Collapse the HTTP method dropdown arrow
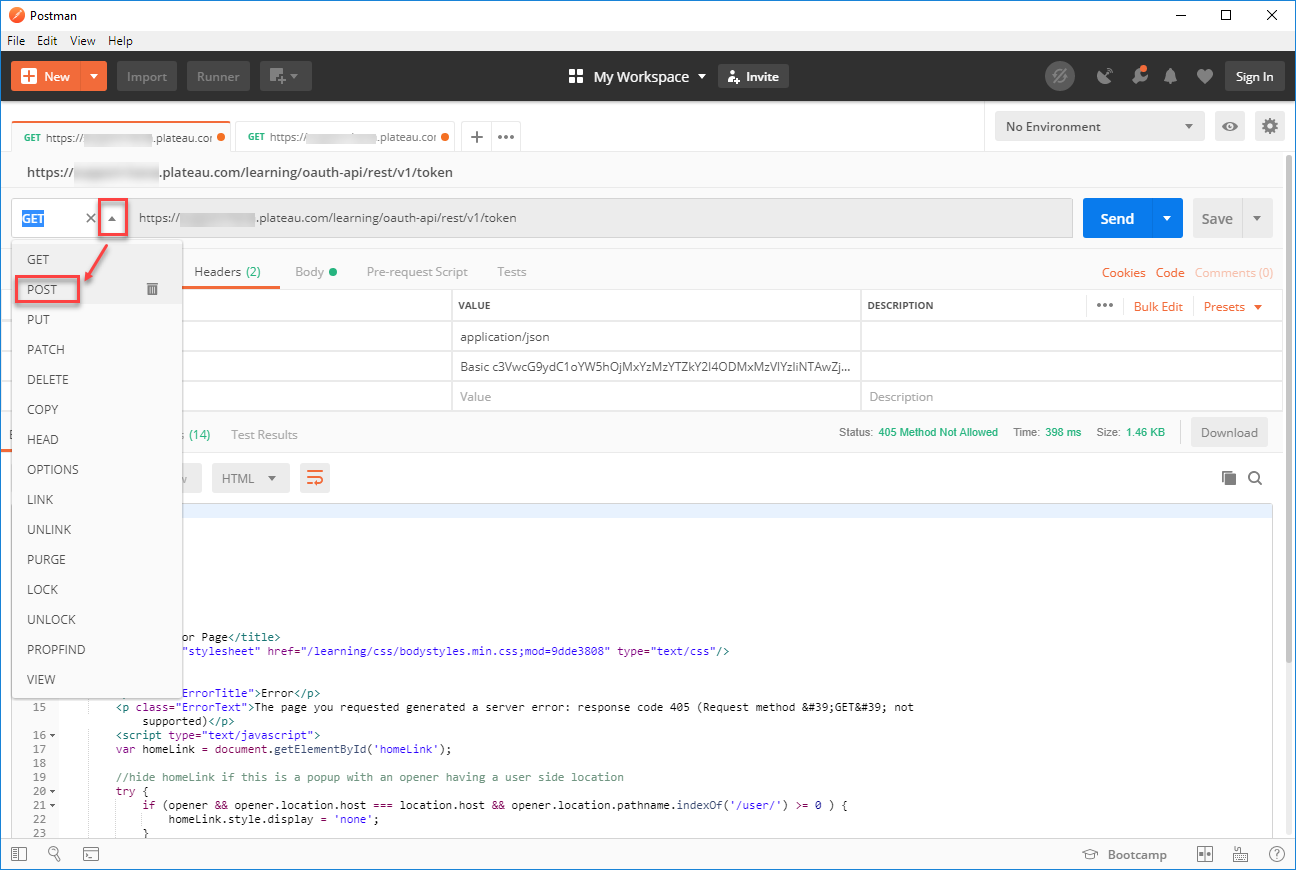 (113, 218)
